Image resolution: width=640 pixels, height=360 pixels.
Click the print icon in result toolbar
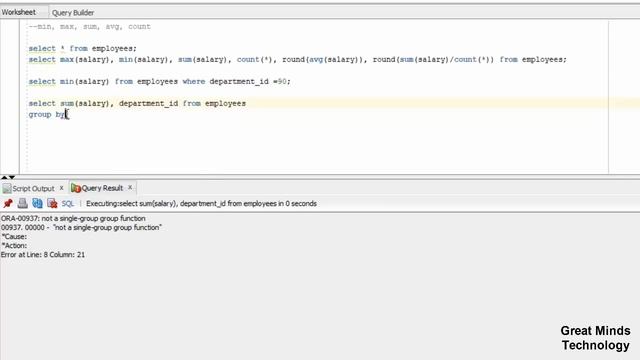[22, 203]
